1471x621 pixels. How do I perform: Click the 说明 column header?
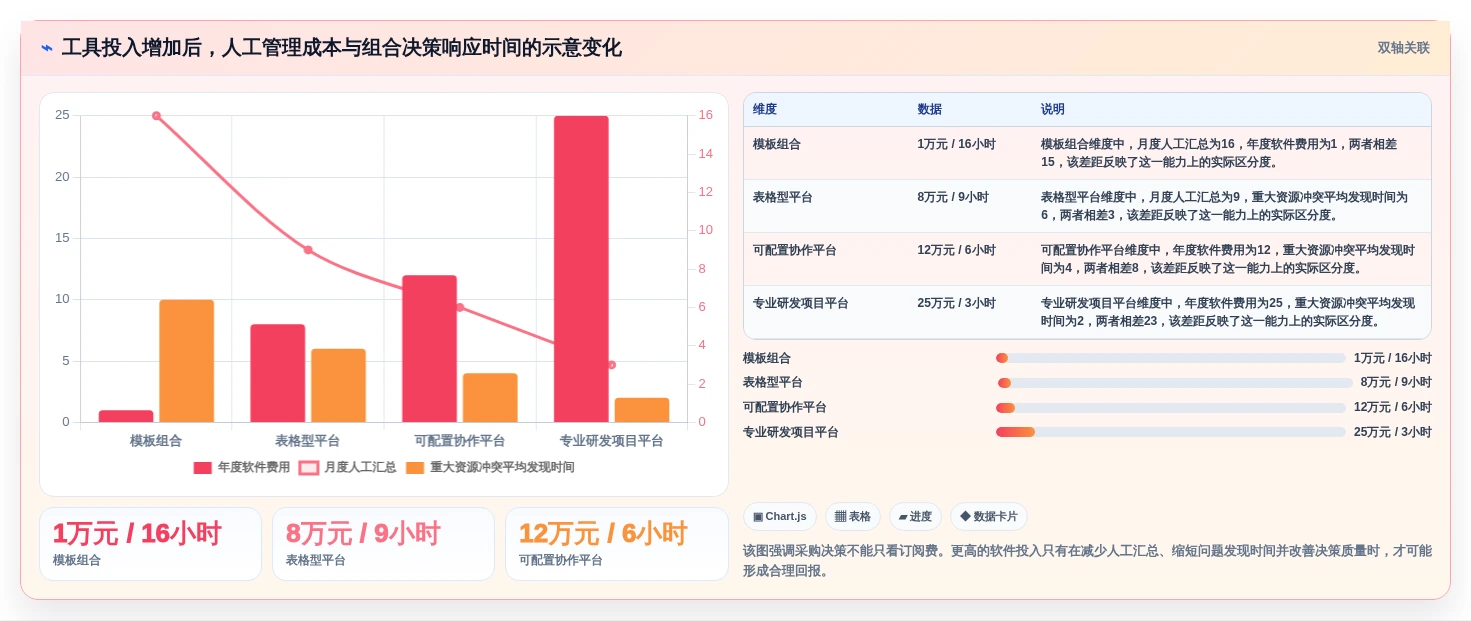click(x=1231, y=110)
